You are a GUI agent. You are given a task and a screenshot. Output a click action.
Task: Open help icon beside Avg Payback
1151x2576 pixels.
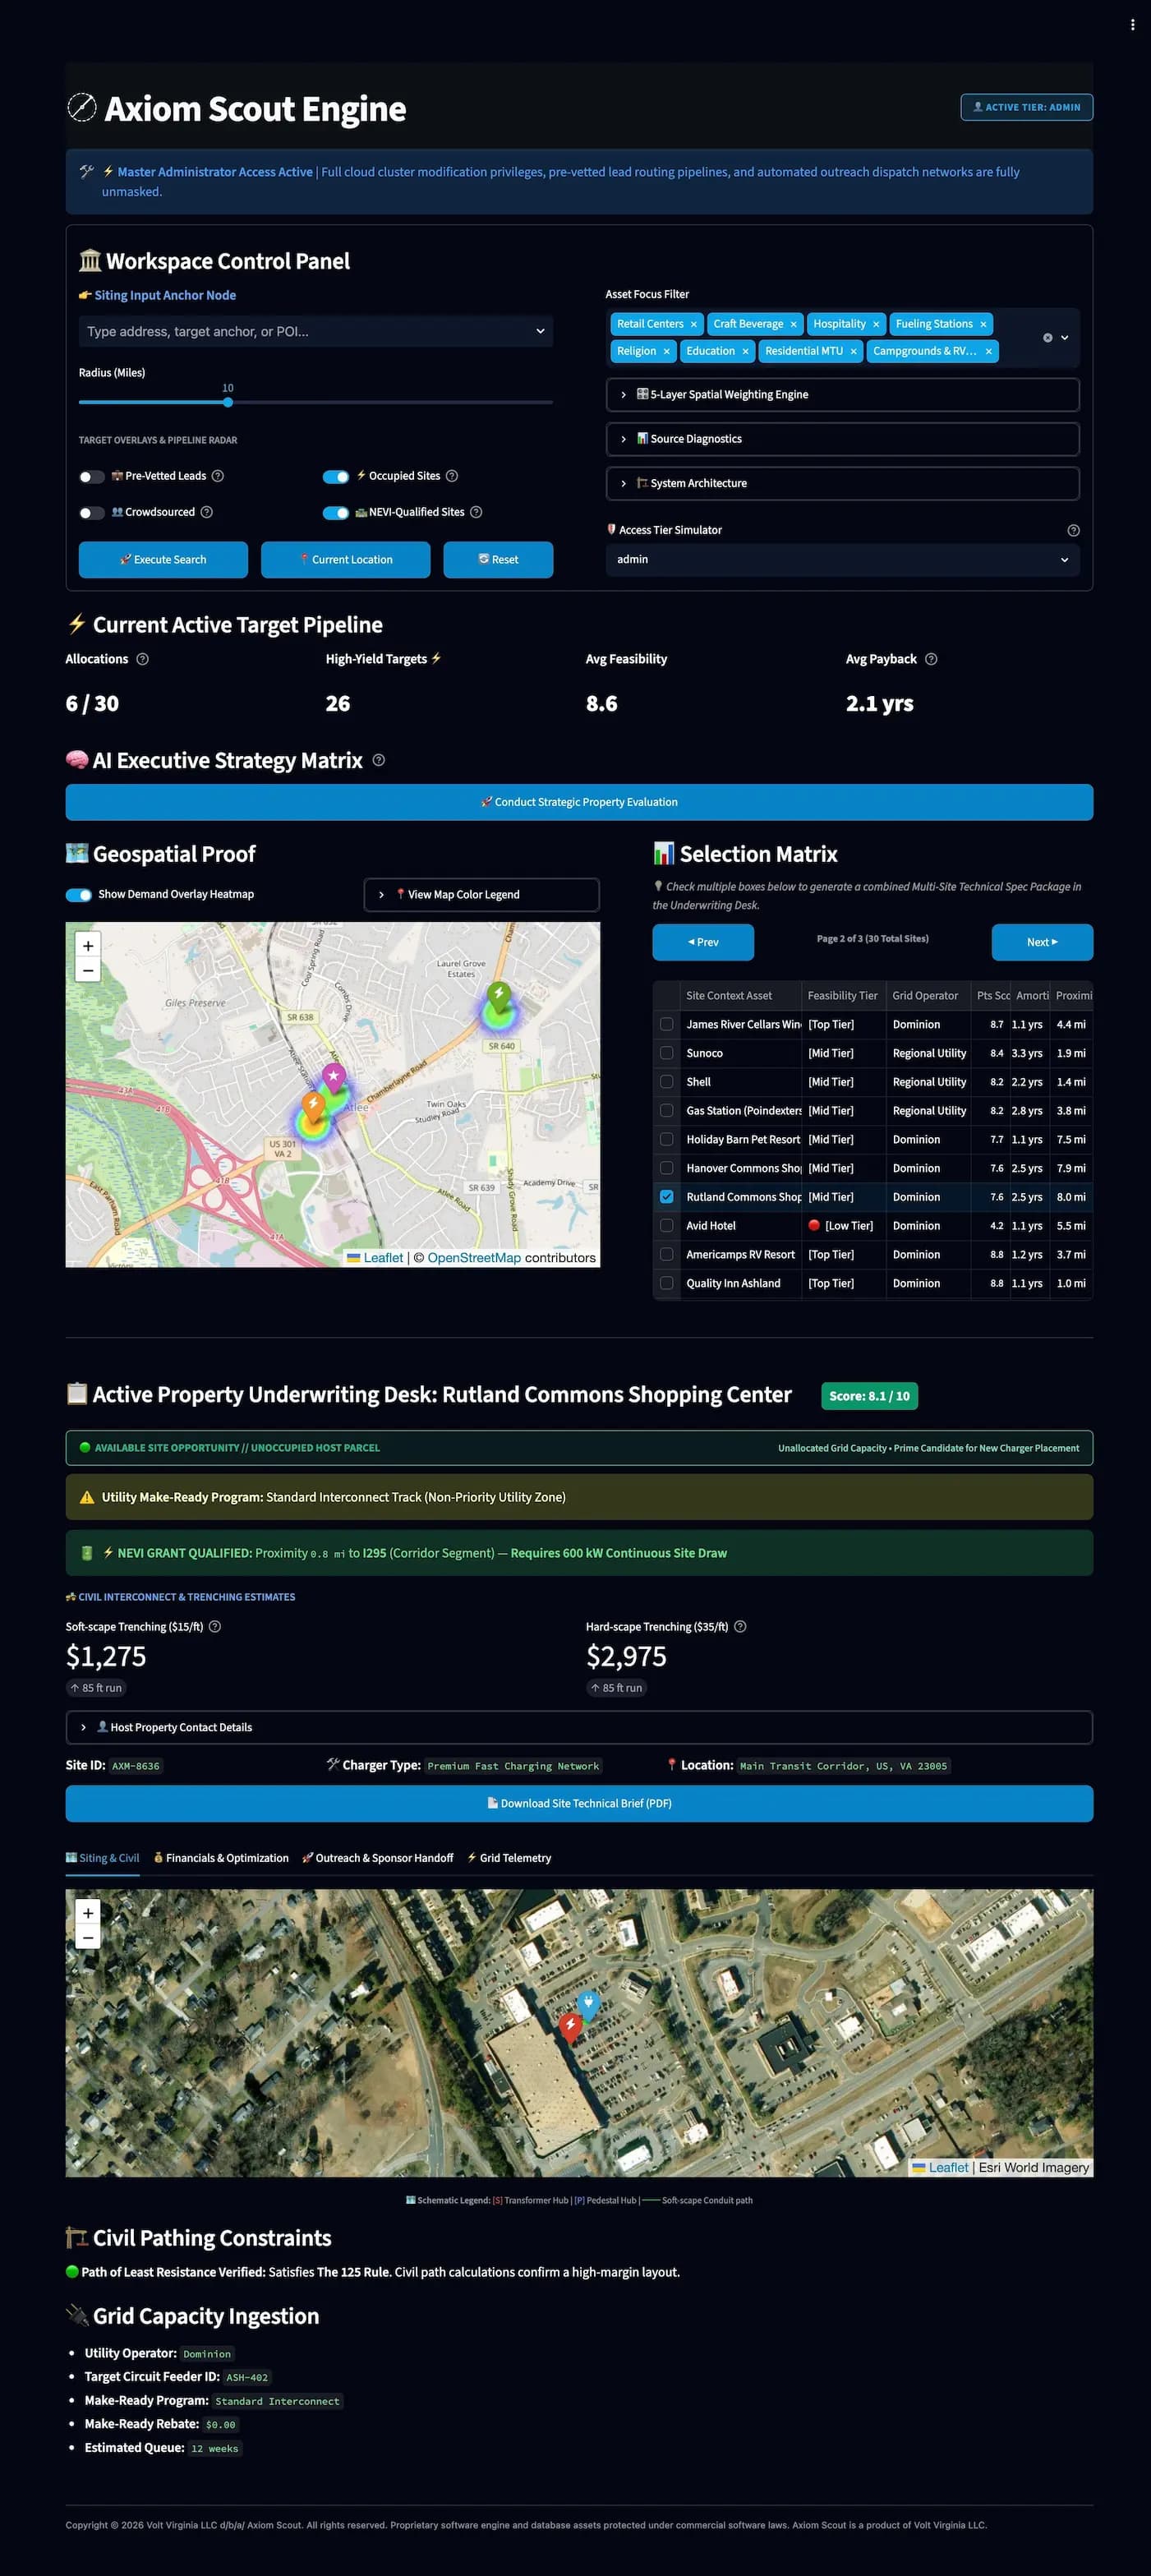pyautogui.click(x=931, y=659)
